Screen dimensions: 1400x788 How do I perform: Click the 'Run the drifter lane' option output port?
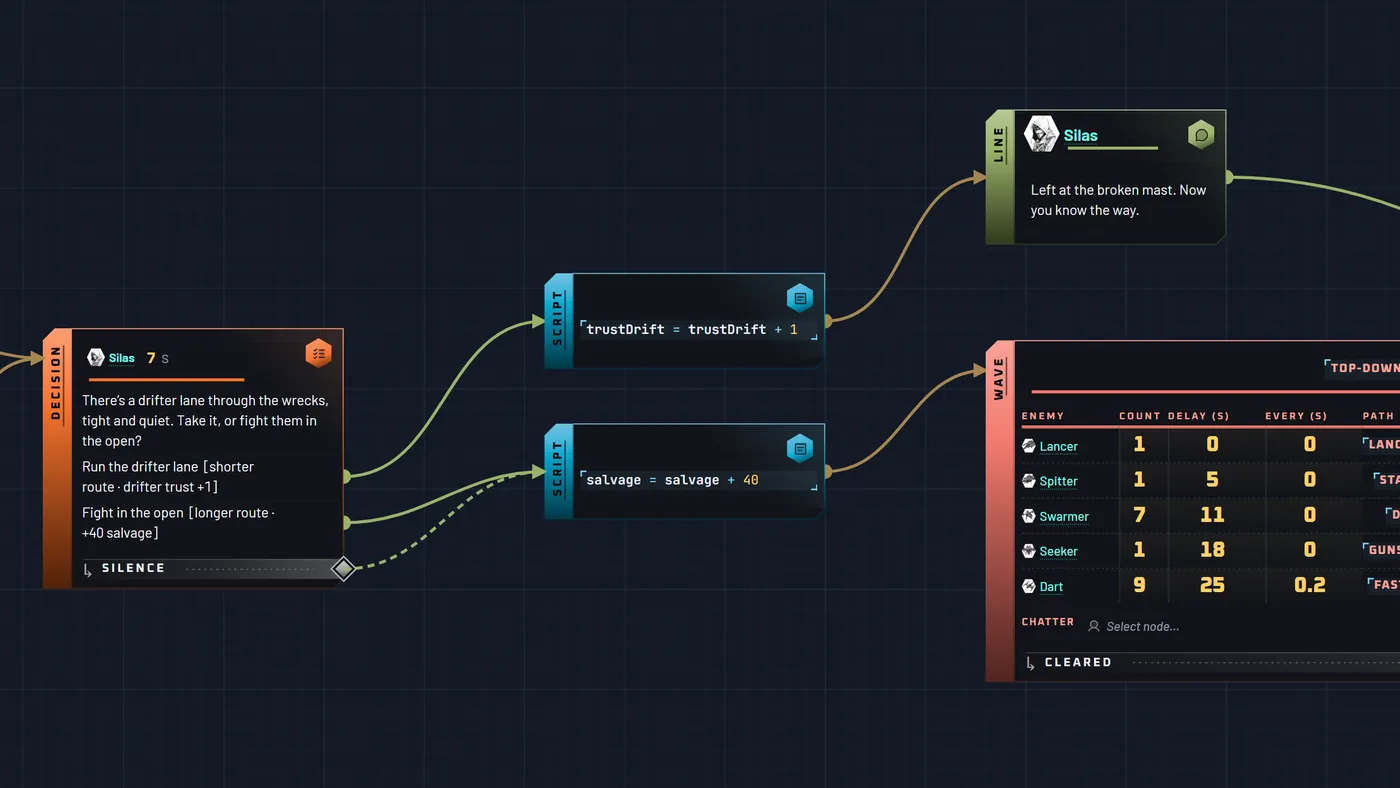click(x=346, y=477)
